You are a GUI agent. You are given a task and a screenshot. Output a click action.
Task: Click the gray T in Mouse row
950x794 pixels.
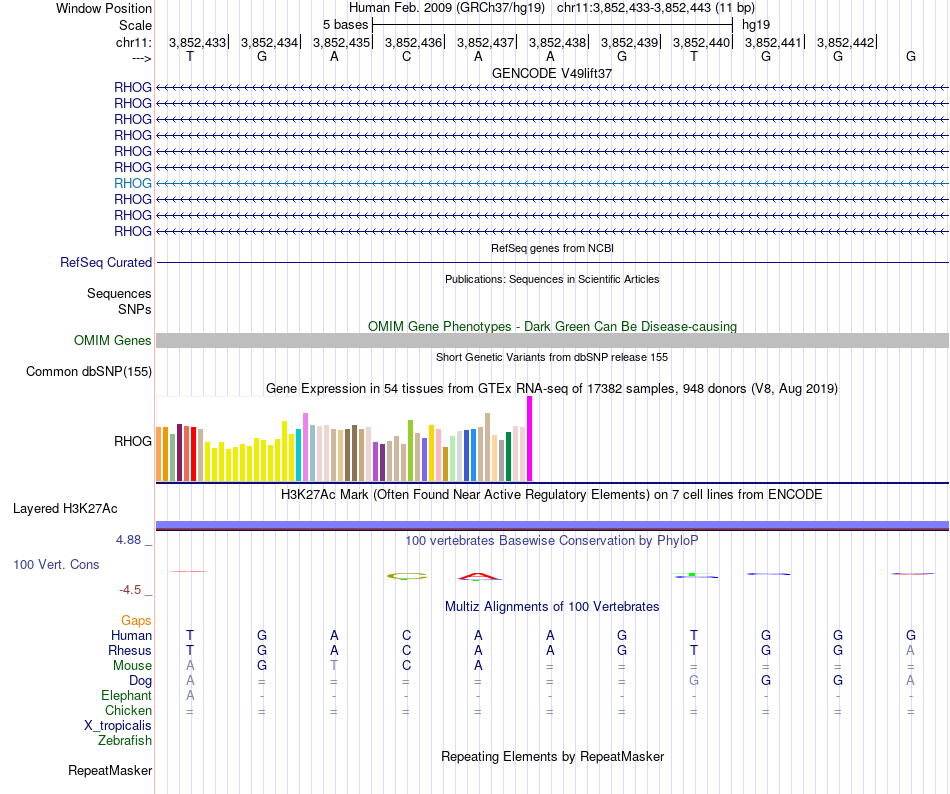coord(334,666)
